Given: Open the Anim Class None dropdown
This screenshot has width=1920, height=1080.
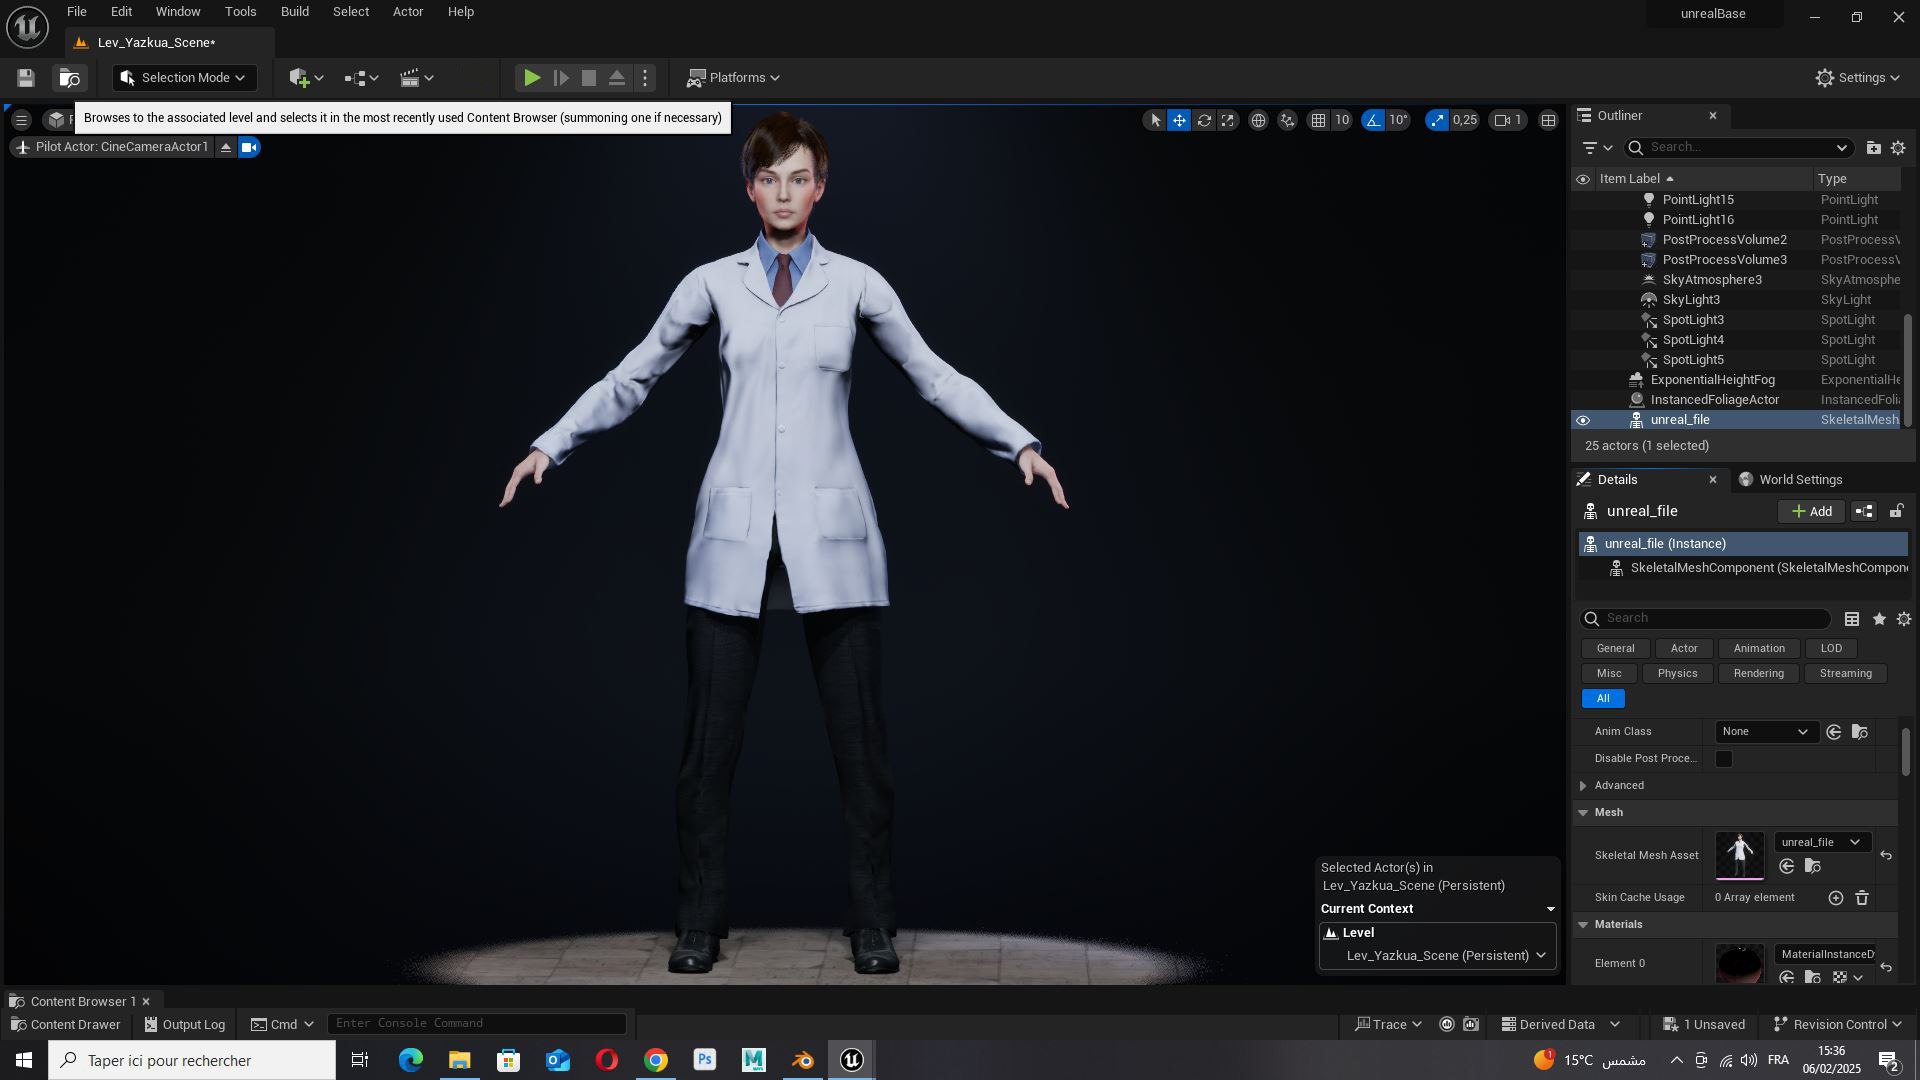Looking at the screenshot, I should (x=1765, y=732).
